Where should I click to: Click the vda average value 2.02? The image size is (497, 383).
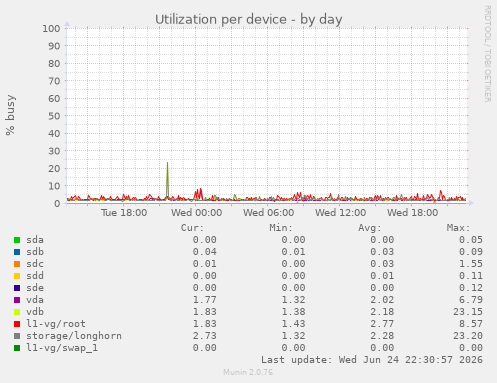(382, 300)
